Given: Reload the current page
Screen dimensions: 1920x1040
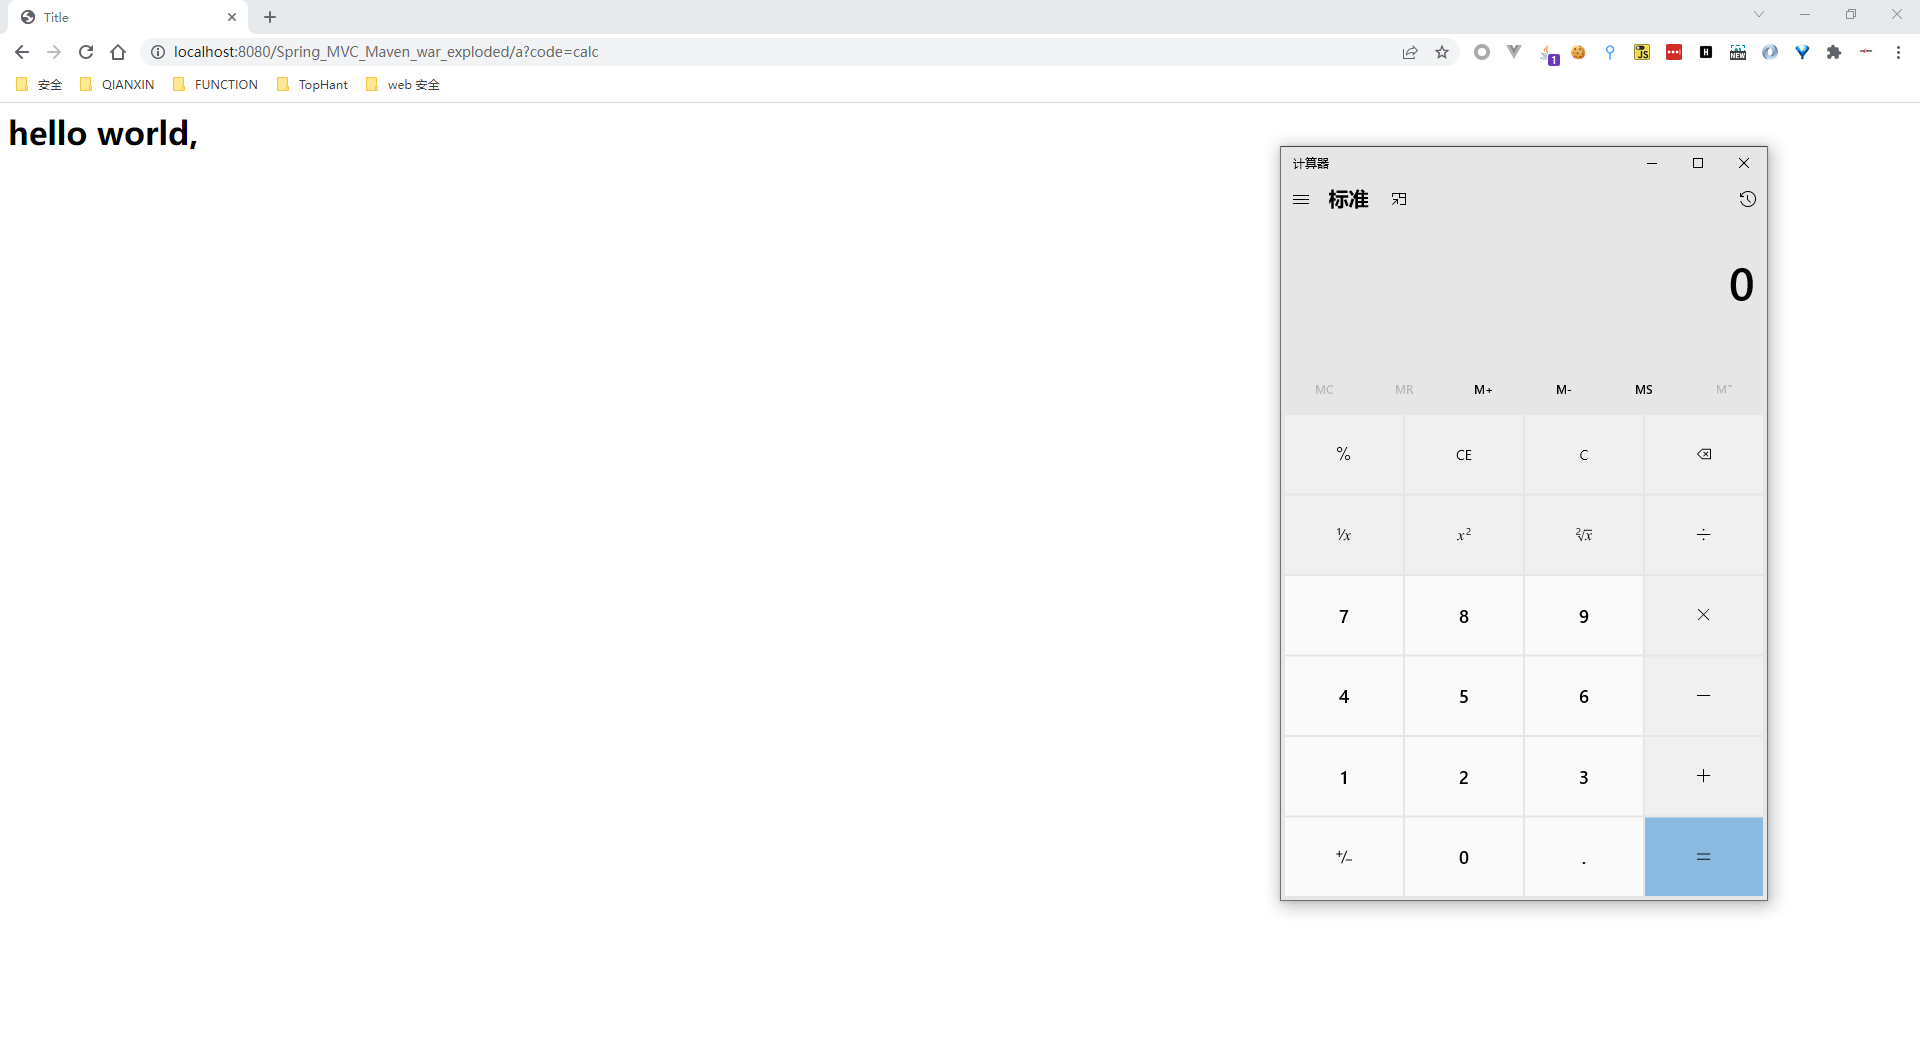Looking at the screenshot, I should pyautogui.click(x=86, y=52).
